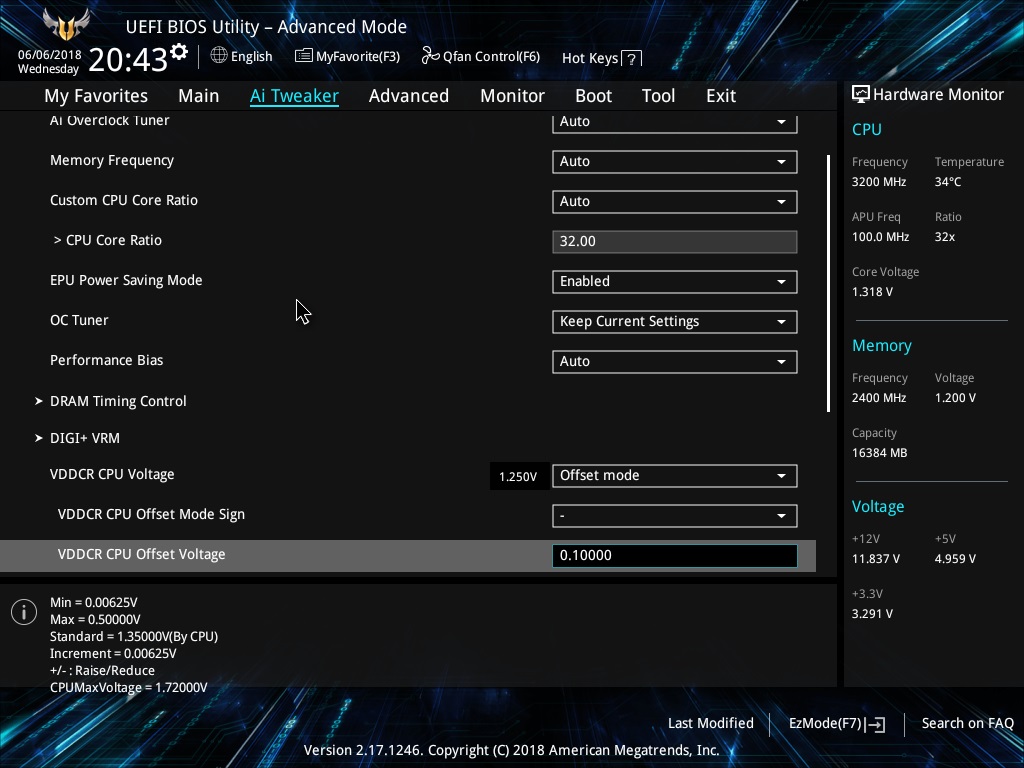
Task: Click the +5V 4.959 V reading
Action: (955, 559)
